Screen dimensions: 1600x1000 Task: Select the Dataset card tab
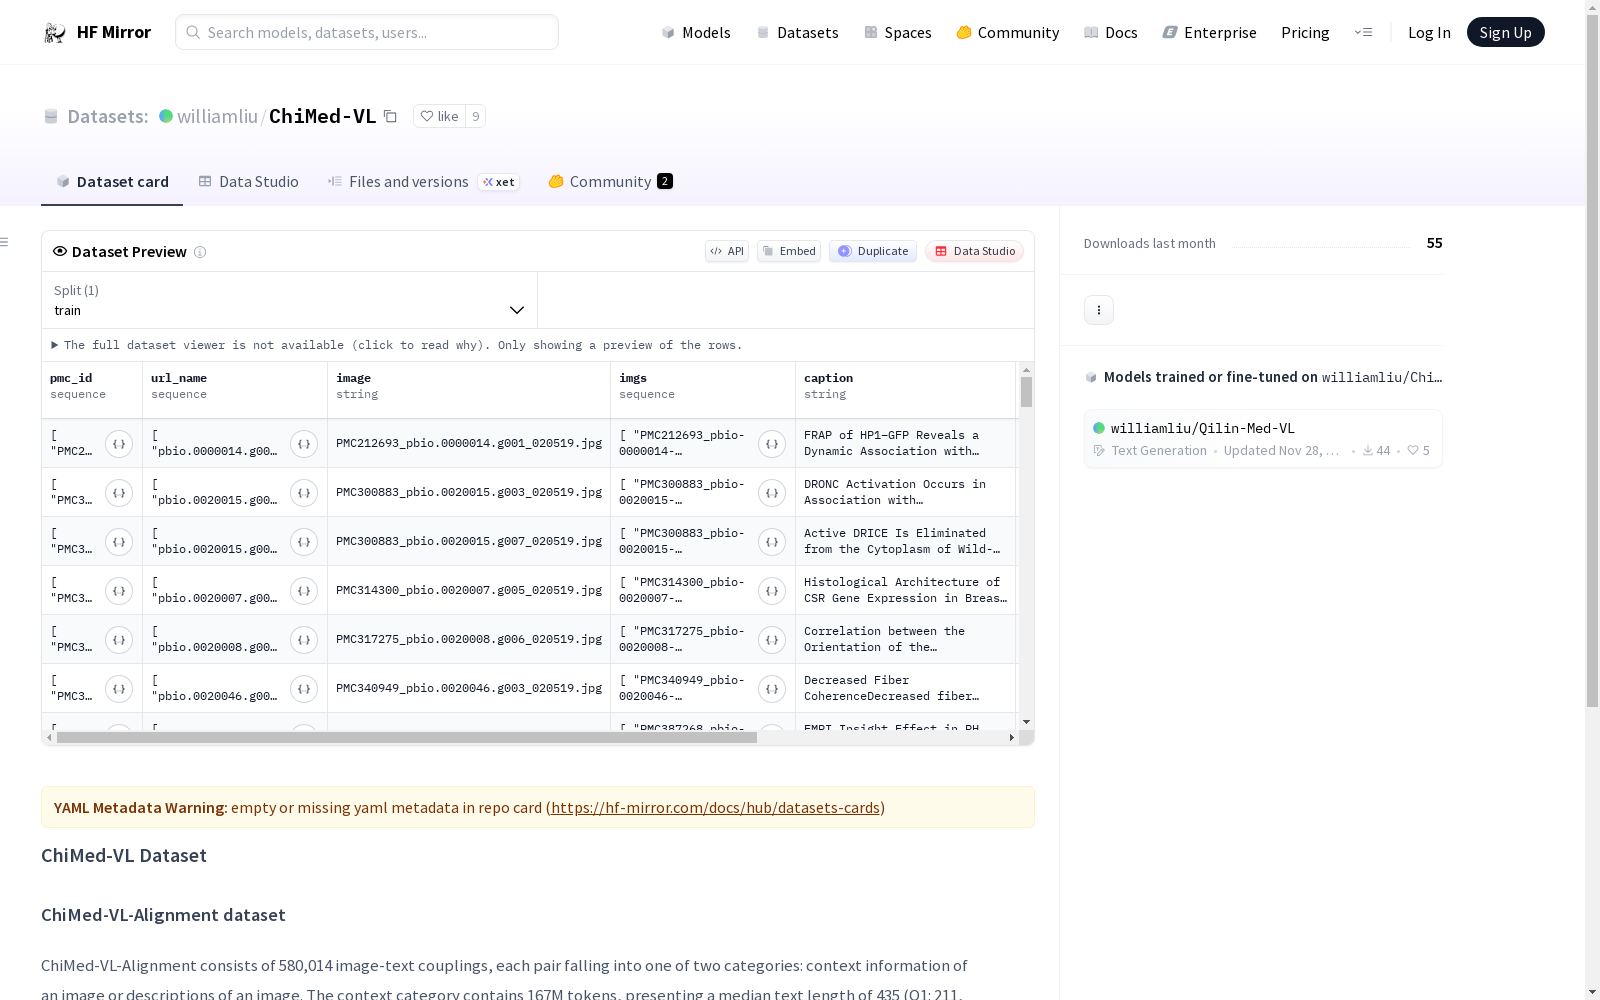[x=112, y=182]
